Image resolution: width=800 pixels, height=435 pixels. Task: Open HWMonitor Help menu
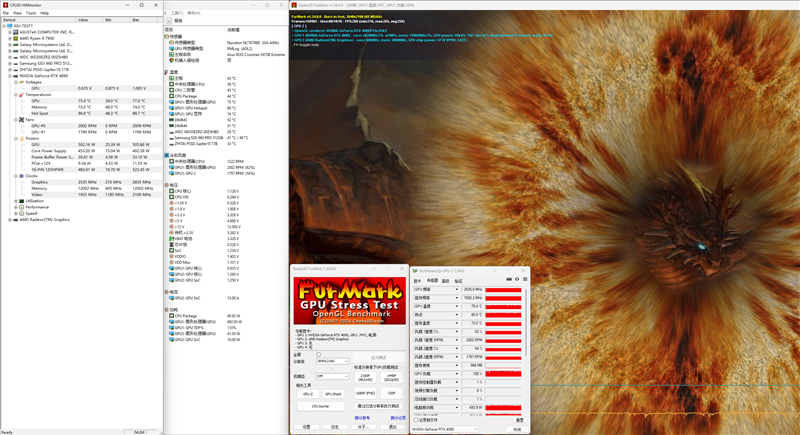coord(44,13)
